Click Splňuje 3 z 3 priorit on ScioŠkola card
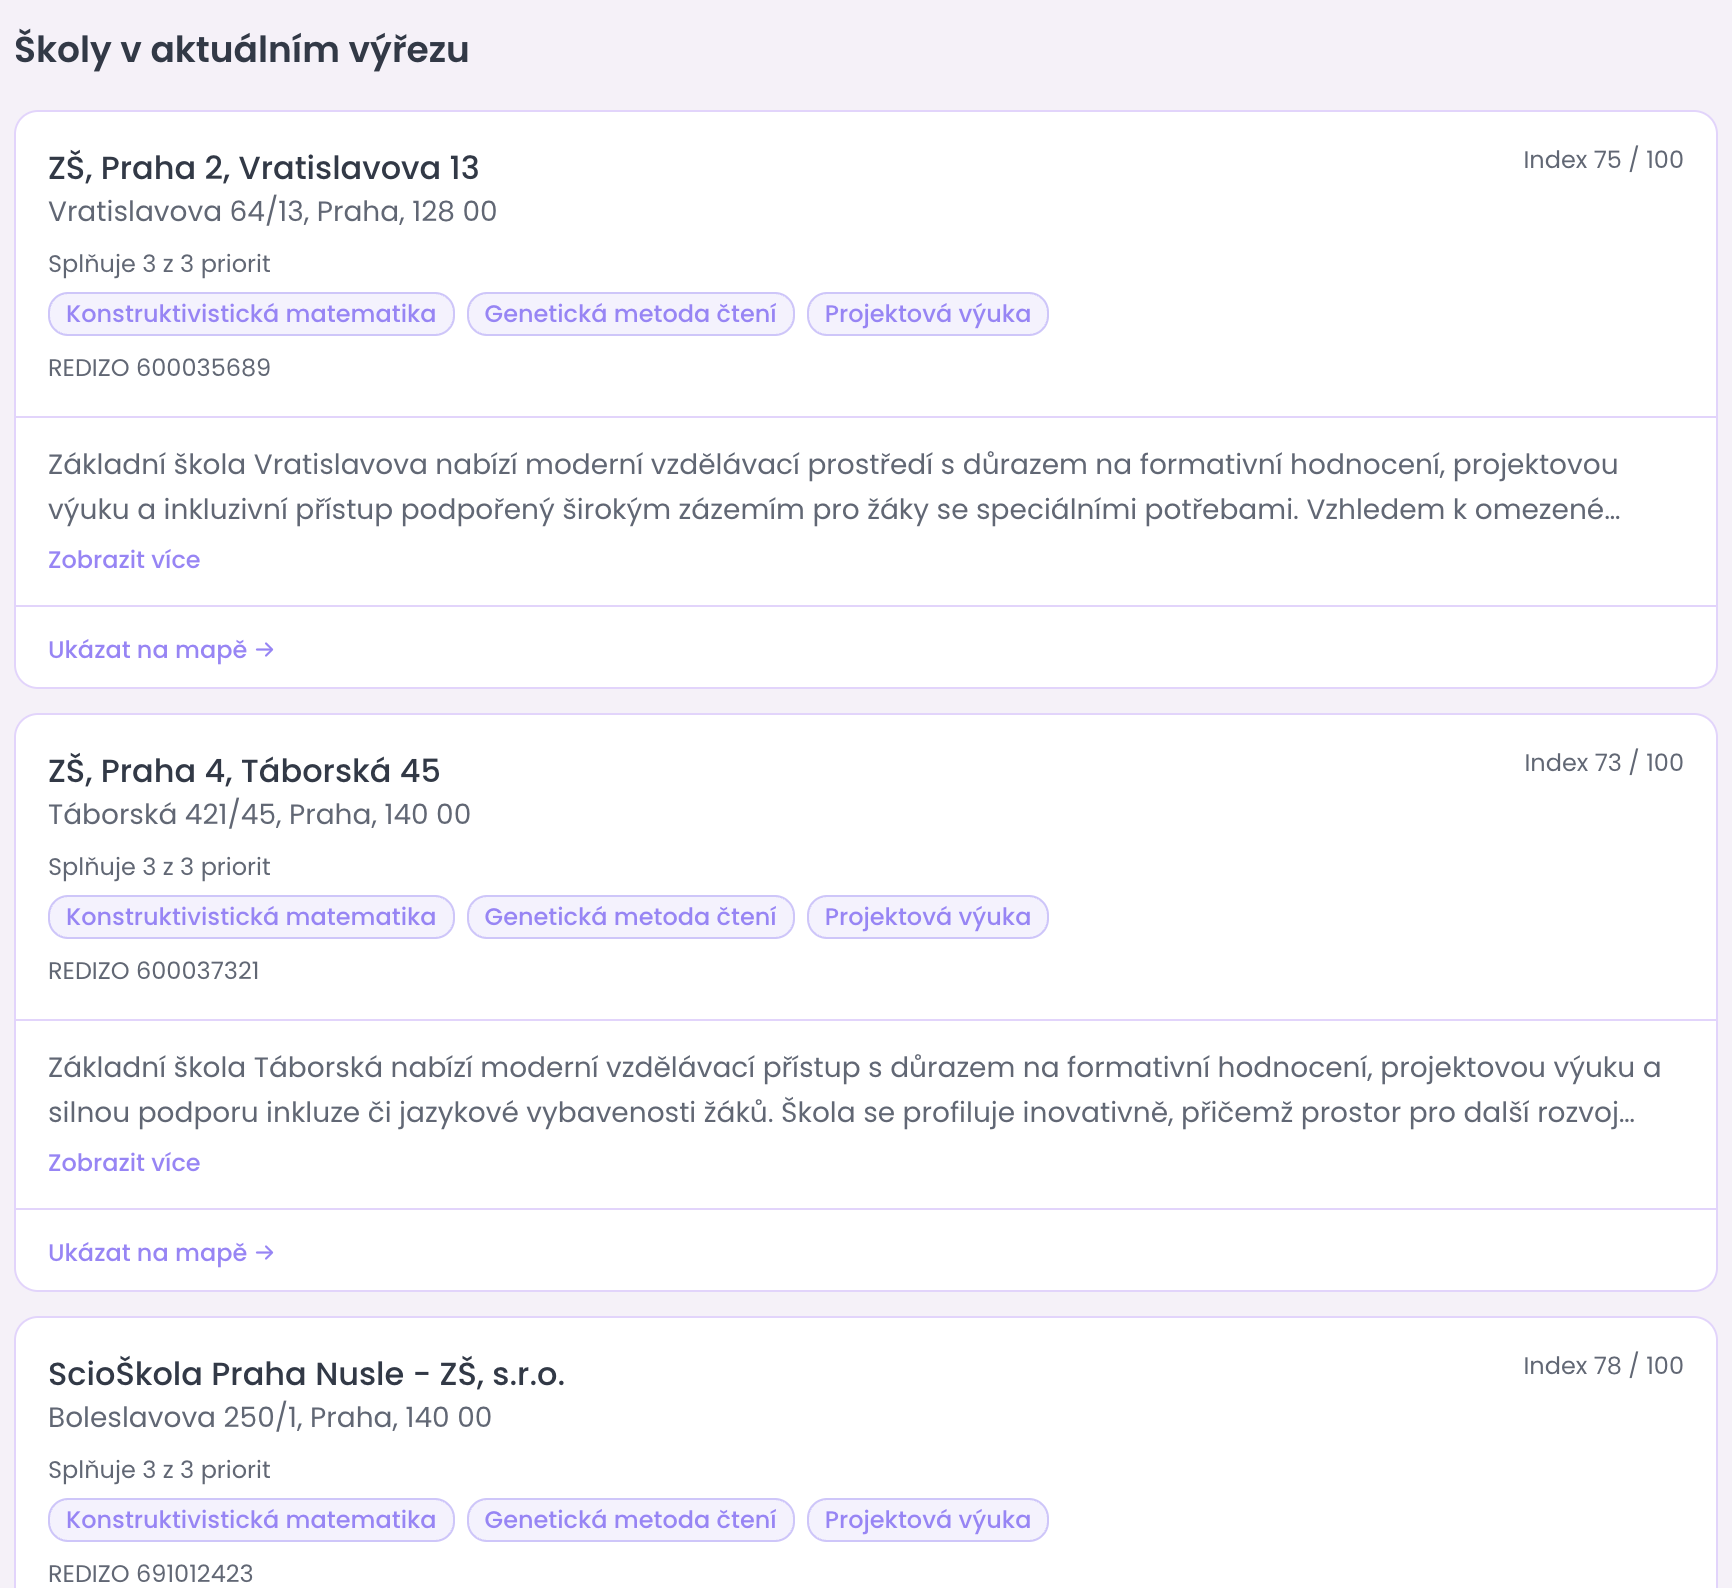This screenshot has height=1588, width=1732. coord(159,1470)
